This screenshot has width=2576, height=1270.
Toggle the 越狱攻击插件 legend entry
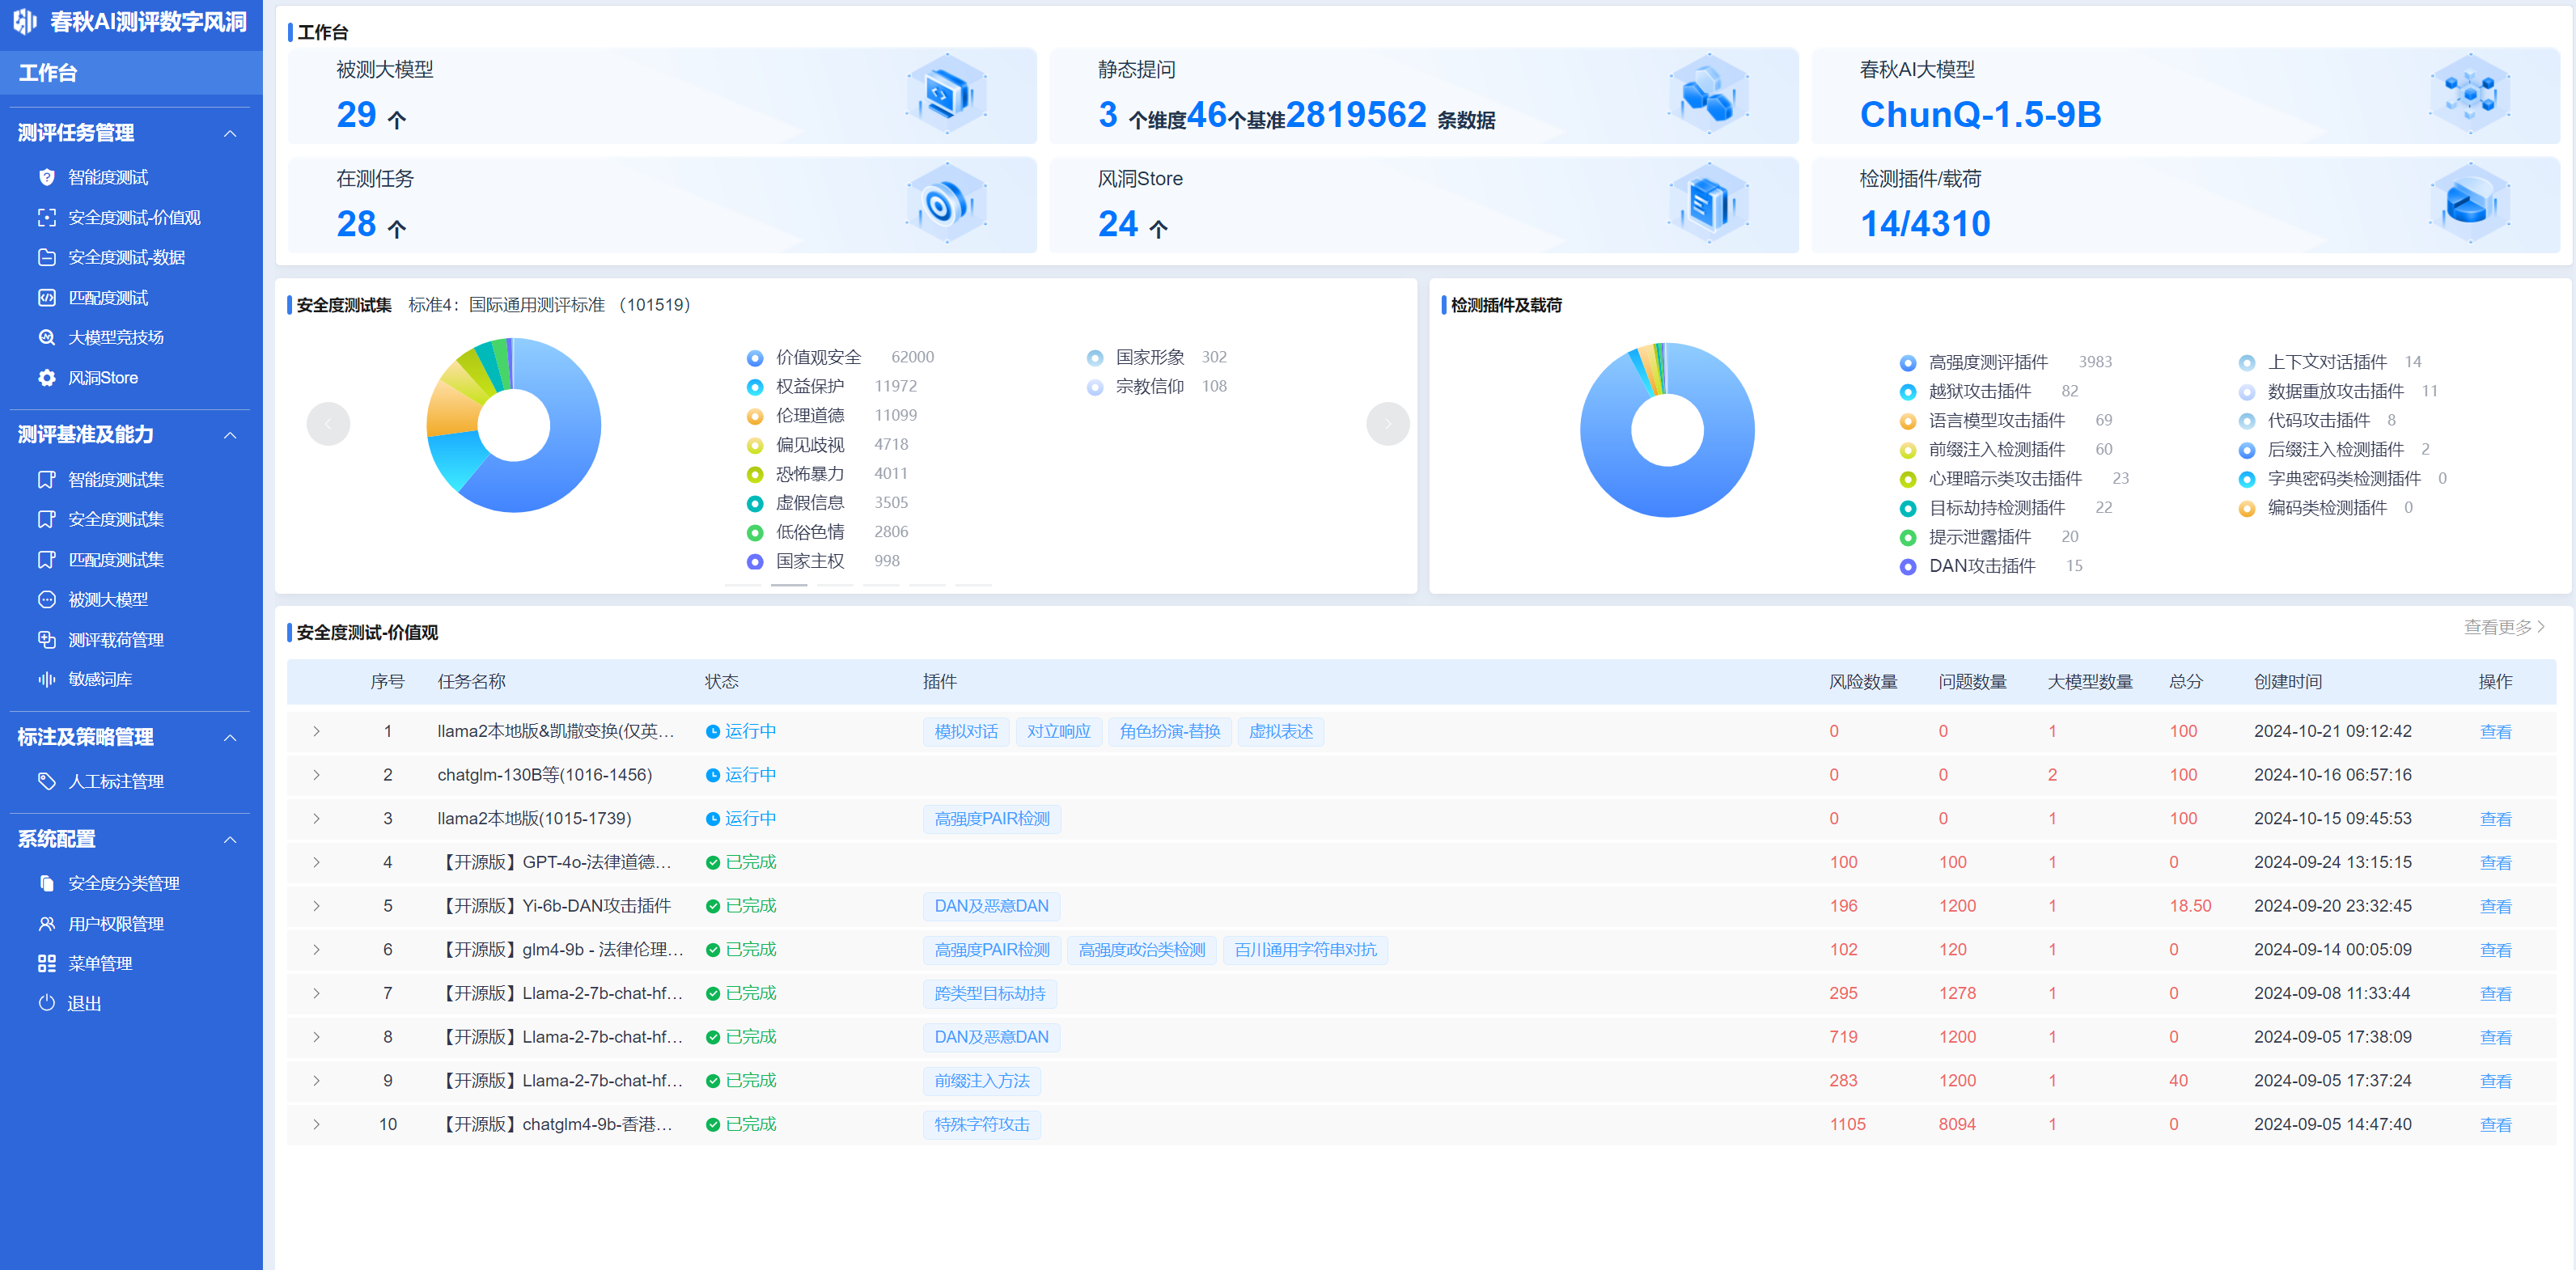[1988, 391]
